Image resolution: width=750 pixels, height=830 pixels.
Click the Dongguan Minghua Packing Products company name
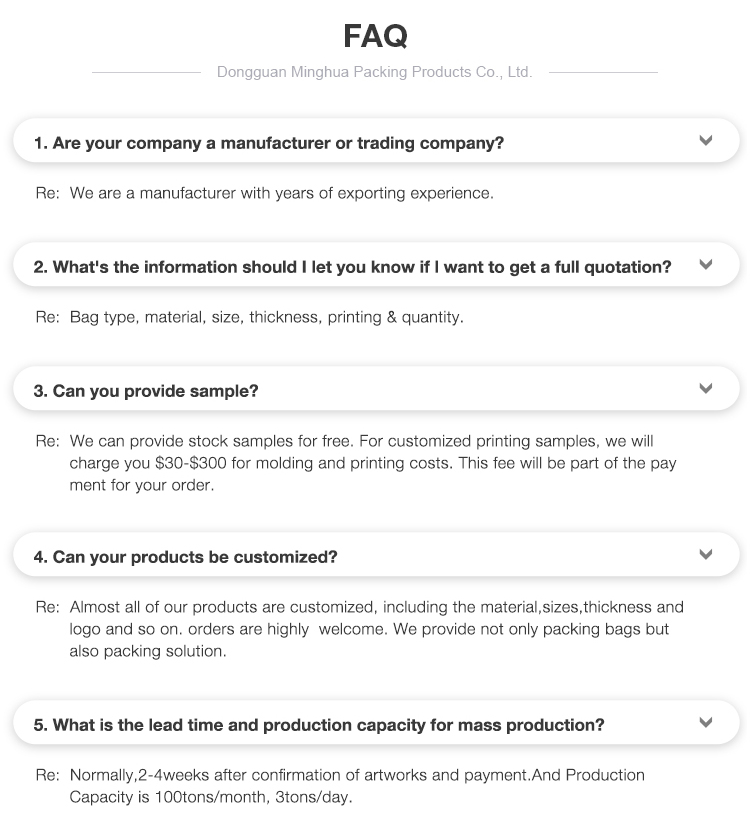(375, 72)
